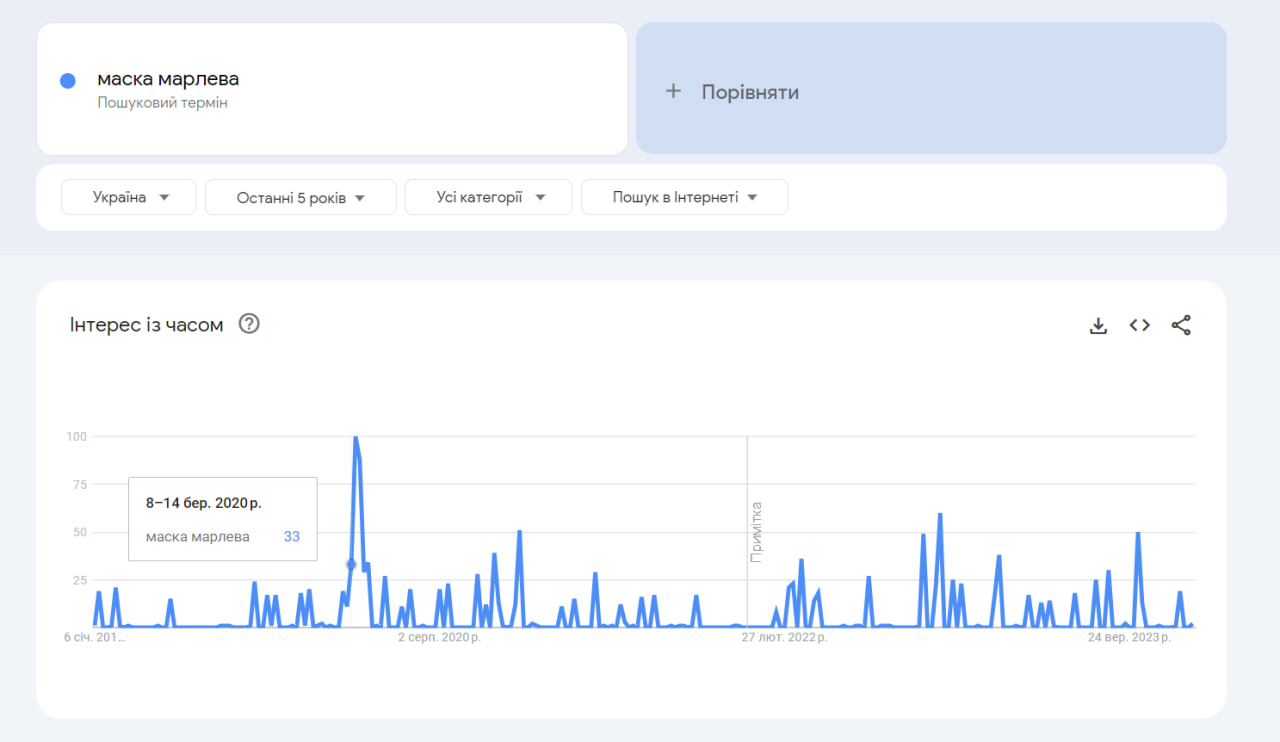Expand the Останні 5 років time range selector
Viewport: 1280px width, 742px height.
coord(300,197)
